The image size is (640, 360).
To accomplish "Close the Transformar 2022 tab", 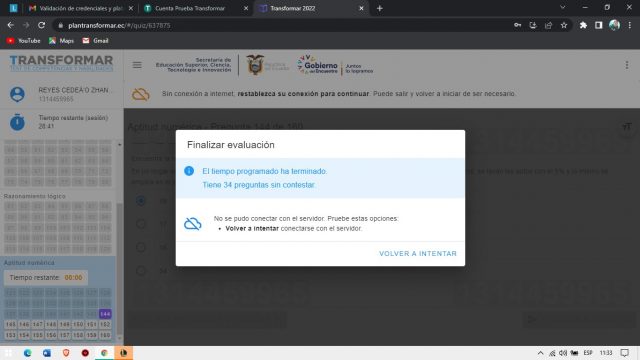I will (361, 8).
